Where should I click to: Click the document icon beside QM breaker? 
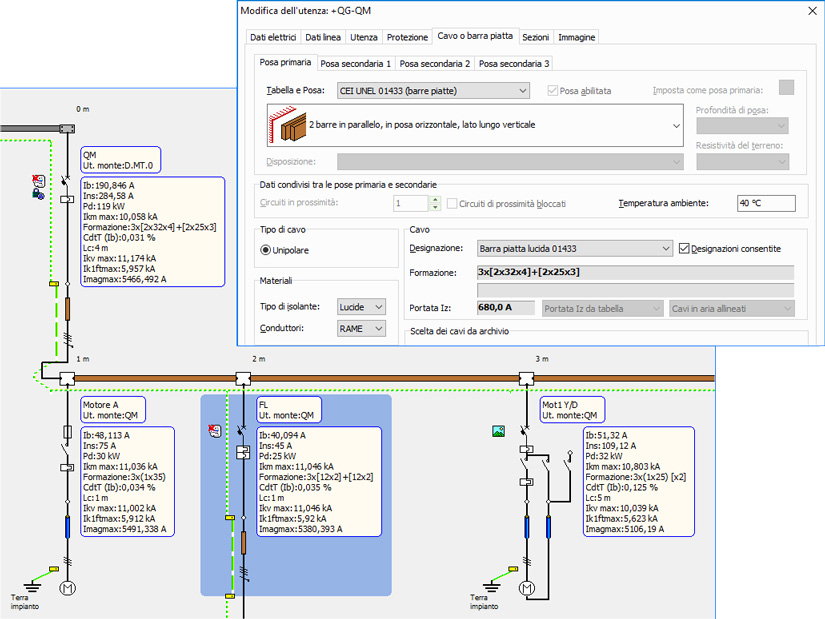point(38,182)
